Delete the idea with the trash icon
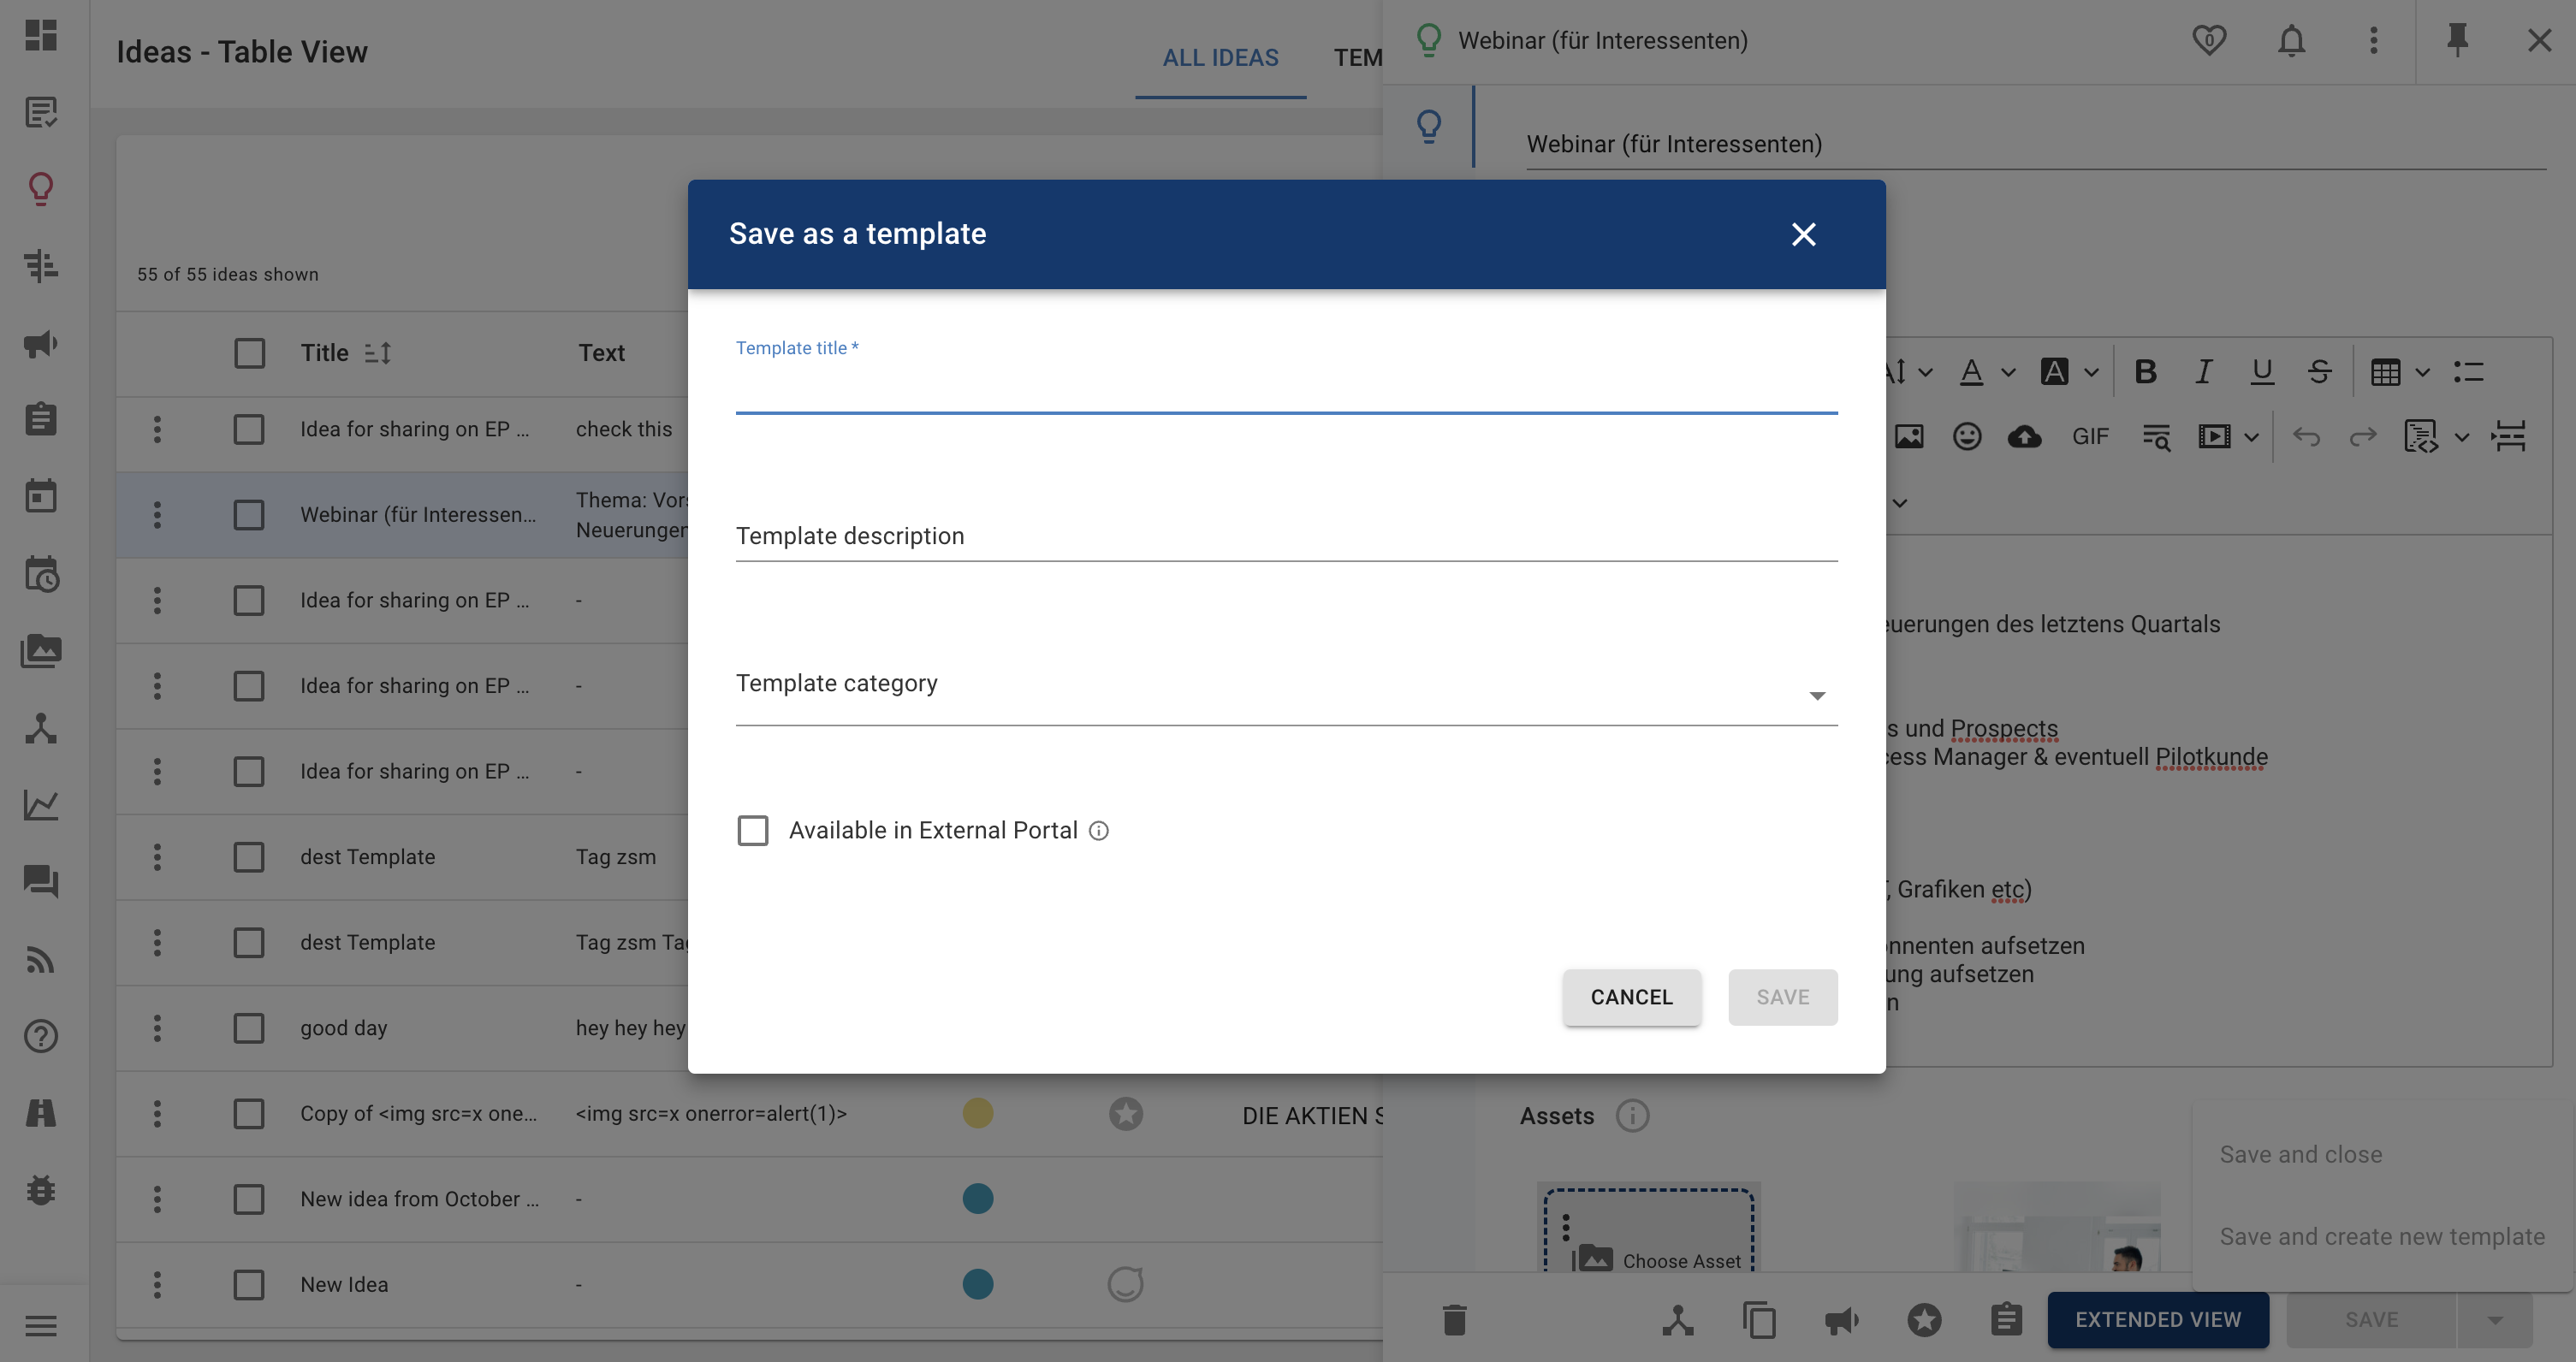 coord(1455,1320)
